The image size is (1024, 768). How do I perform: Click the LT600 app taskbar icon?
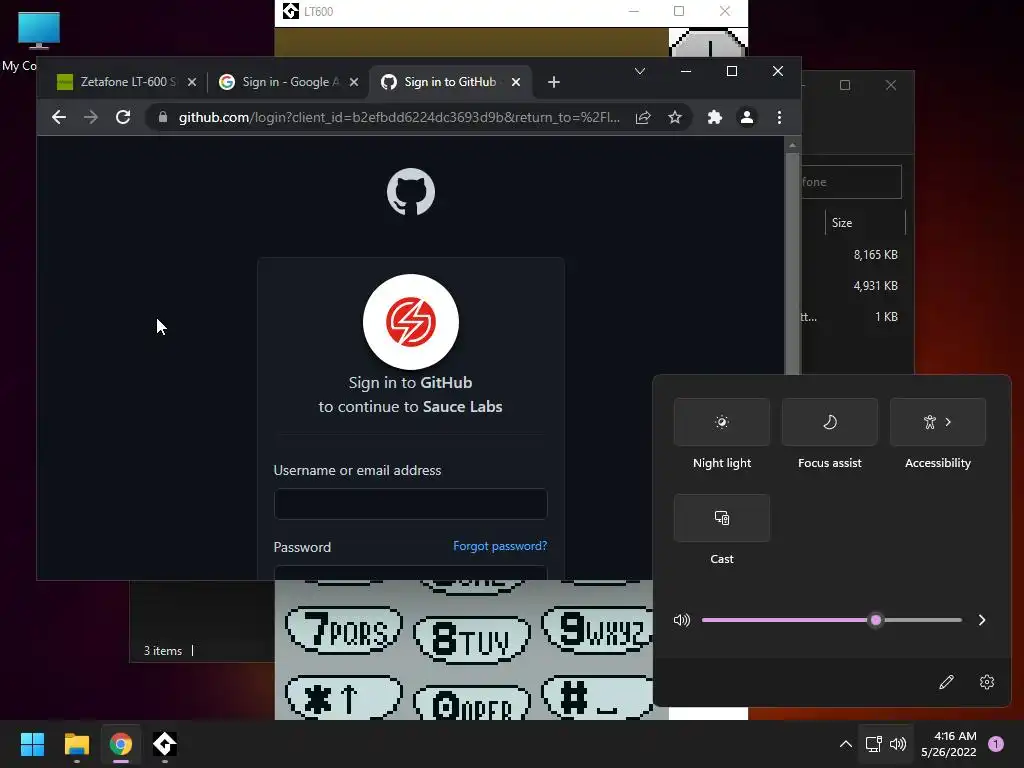pyautogui.click(x=165, y=744)
